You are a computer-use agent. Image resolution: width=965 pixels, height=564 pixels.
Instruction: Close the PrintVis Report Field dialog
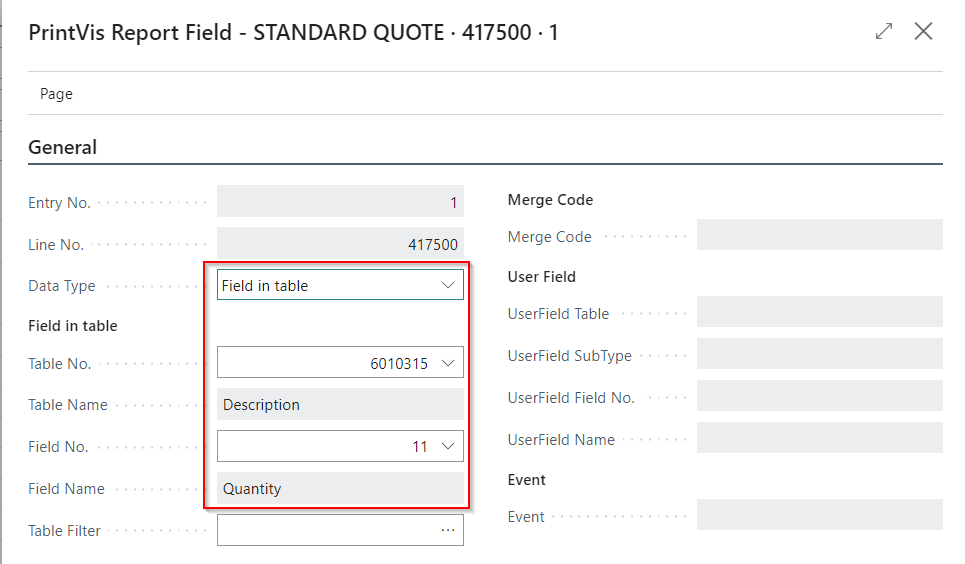pos(923,32)
